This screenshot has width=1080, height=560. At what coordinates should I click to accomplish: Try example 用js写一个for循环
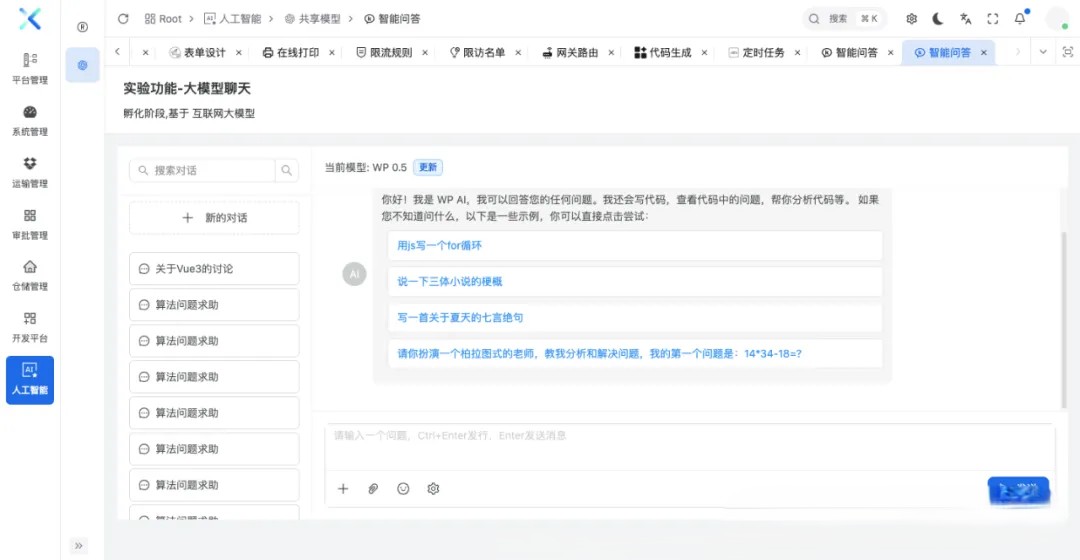coord(634,245)
